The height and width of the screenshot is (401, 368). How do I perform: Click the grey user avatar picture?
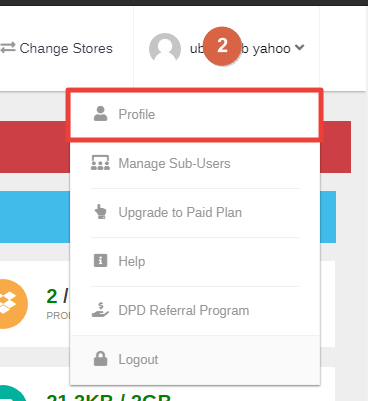(165, 49)
